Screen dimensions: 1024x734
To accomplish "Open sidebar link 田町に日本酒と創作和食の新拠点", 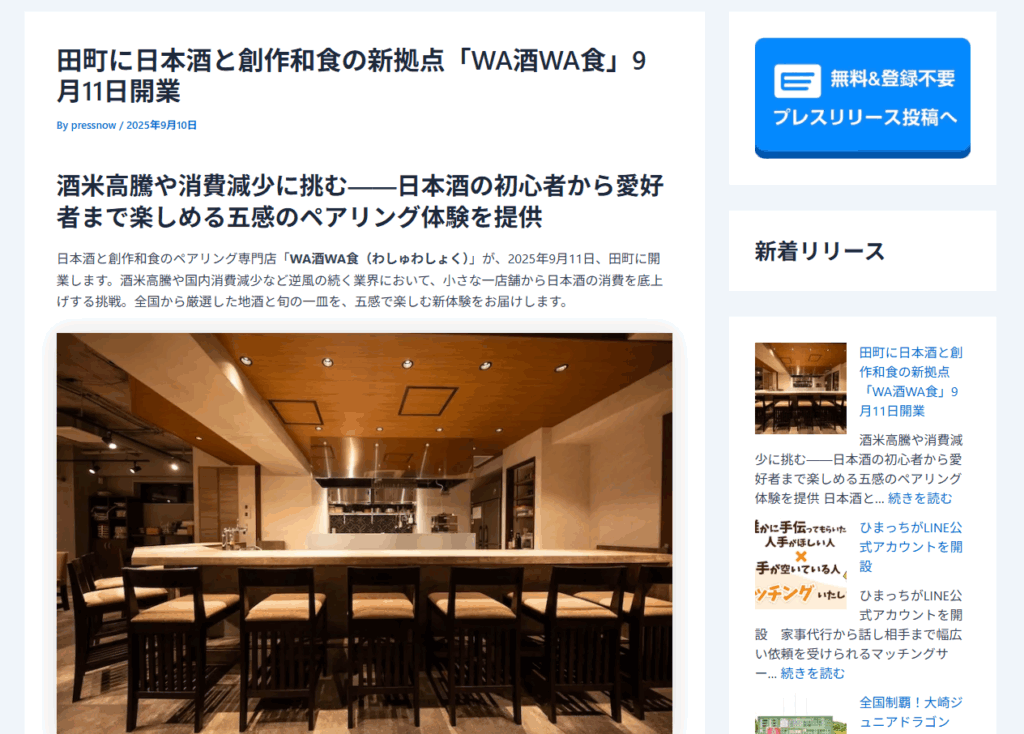I will pos(910,382).
